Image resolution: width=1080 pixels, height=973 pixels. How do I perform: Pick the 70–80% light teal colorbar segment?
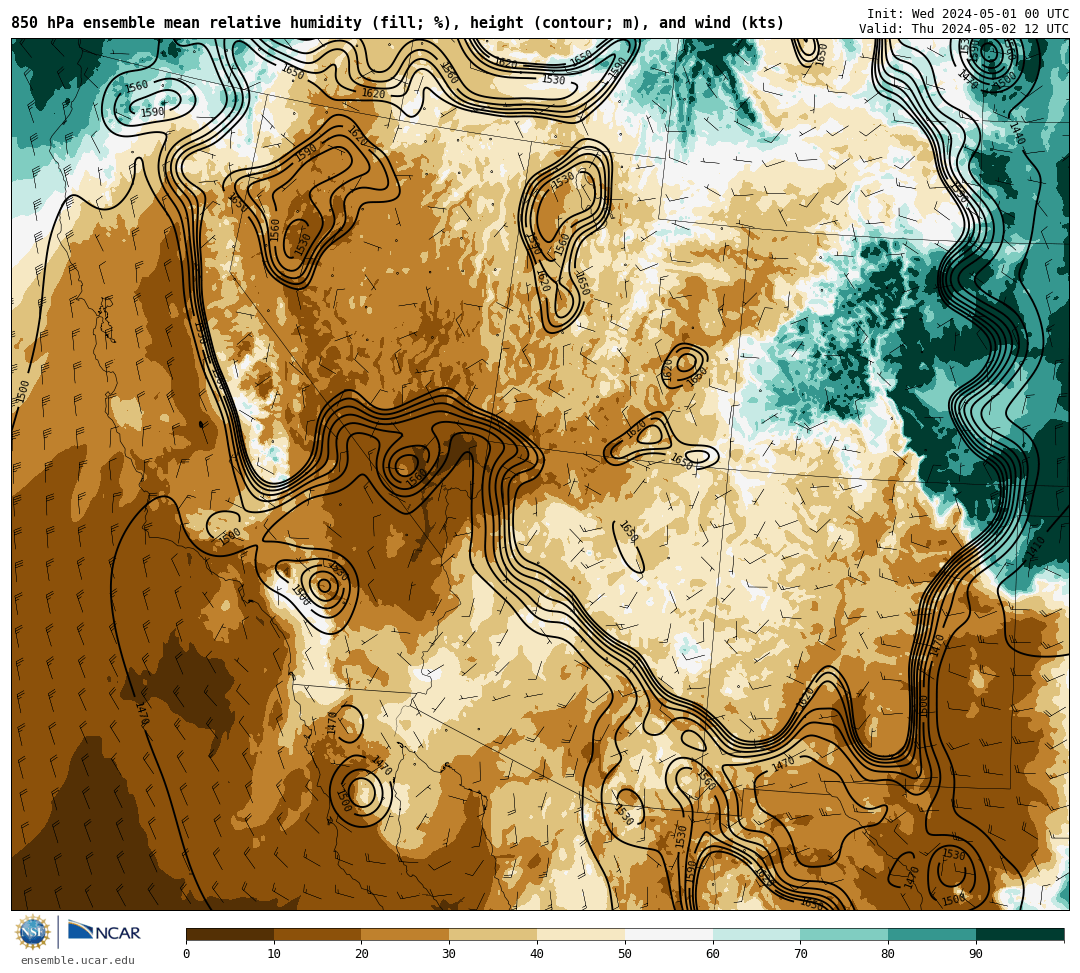click(844, 934)
